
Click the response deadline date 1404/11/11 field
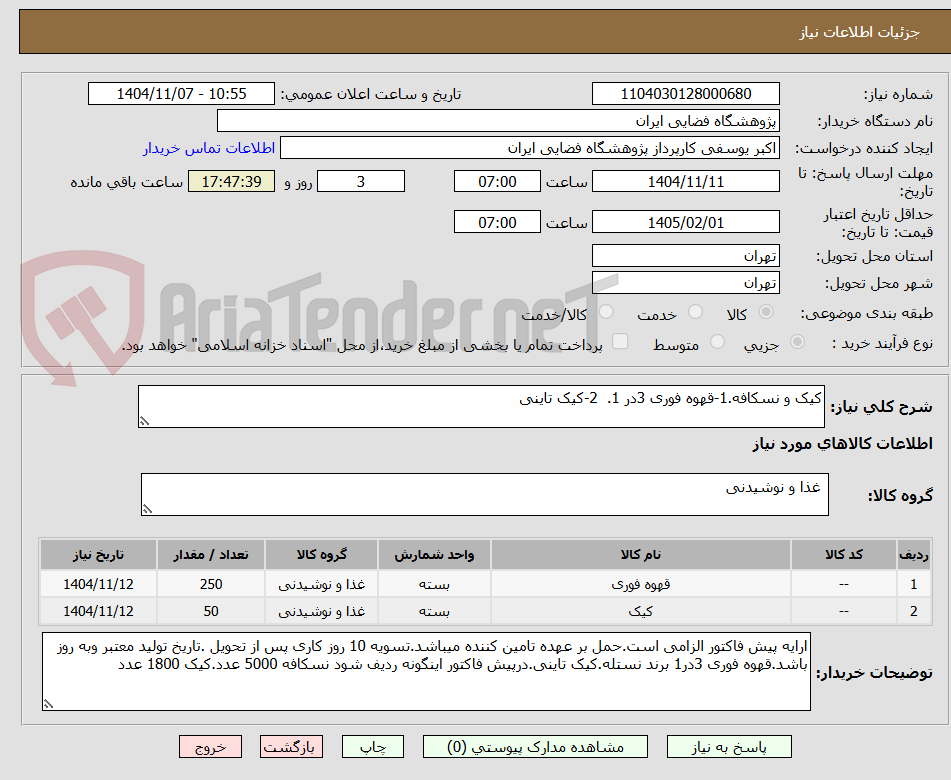point(685,181)
